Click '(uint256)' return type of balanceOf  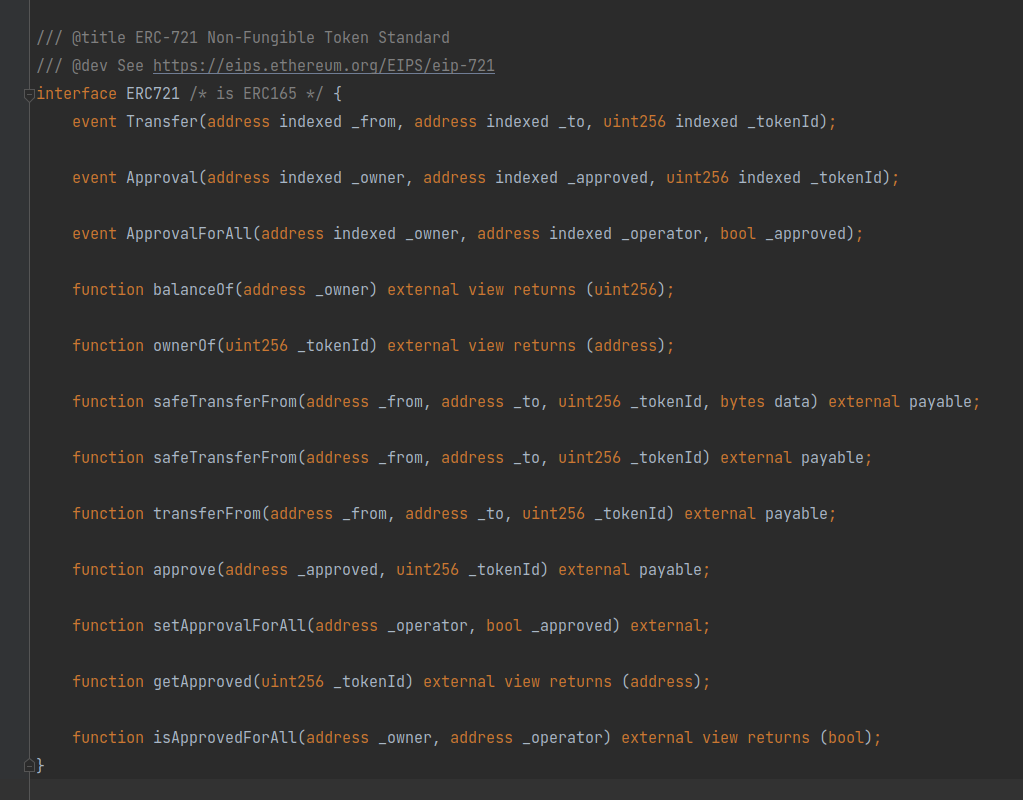pos(625,290)
